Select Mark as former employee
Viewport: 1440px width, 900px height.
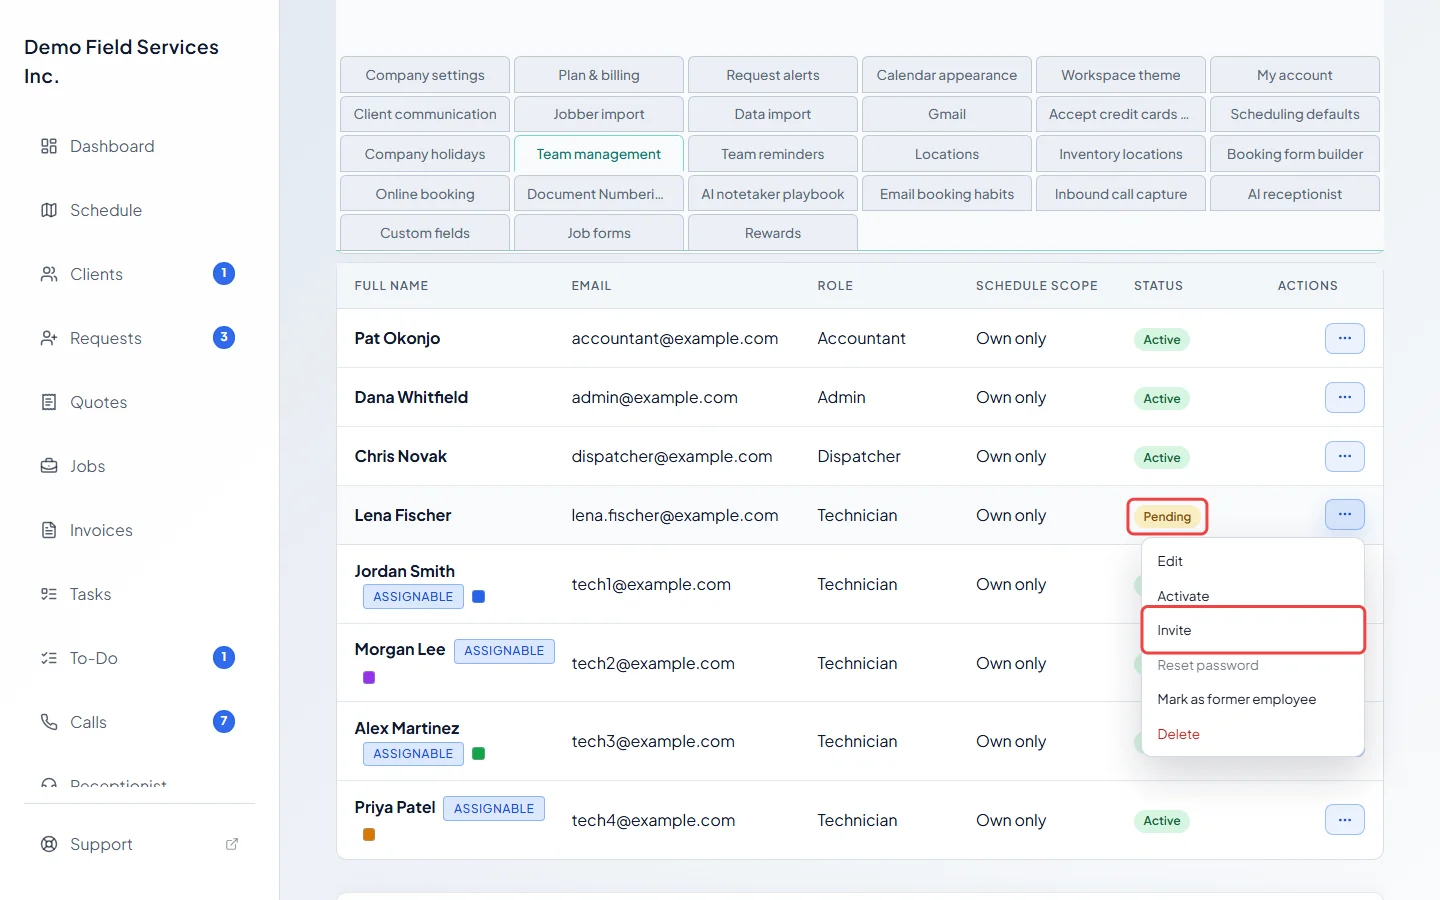[x=1252, y=699]
